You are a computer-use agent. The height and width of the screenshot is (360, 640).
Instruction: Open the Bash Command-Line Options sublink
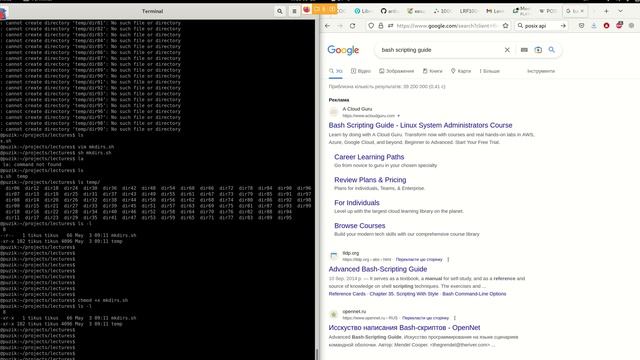[474, 294]
